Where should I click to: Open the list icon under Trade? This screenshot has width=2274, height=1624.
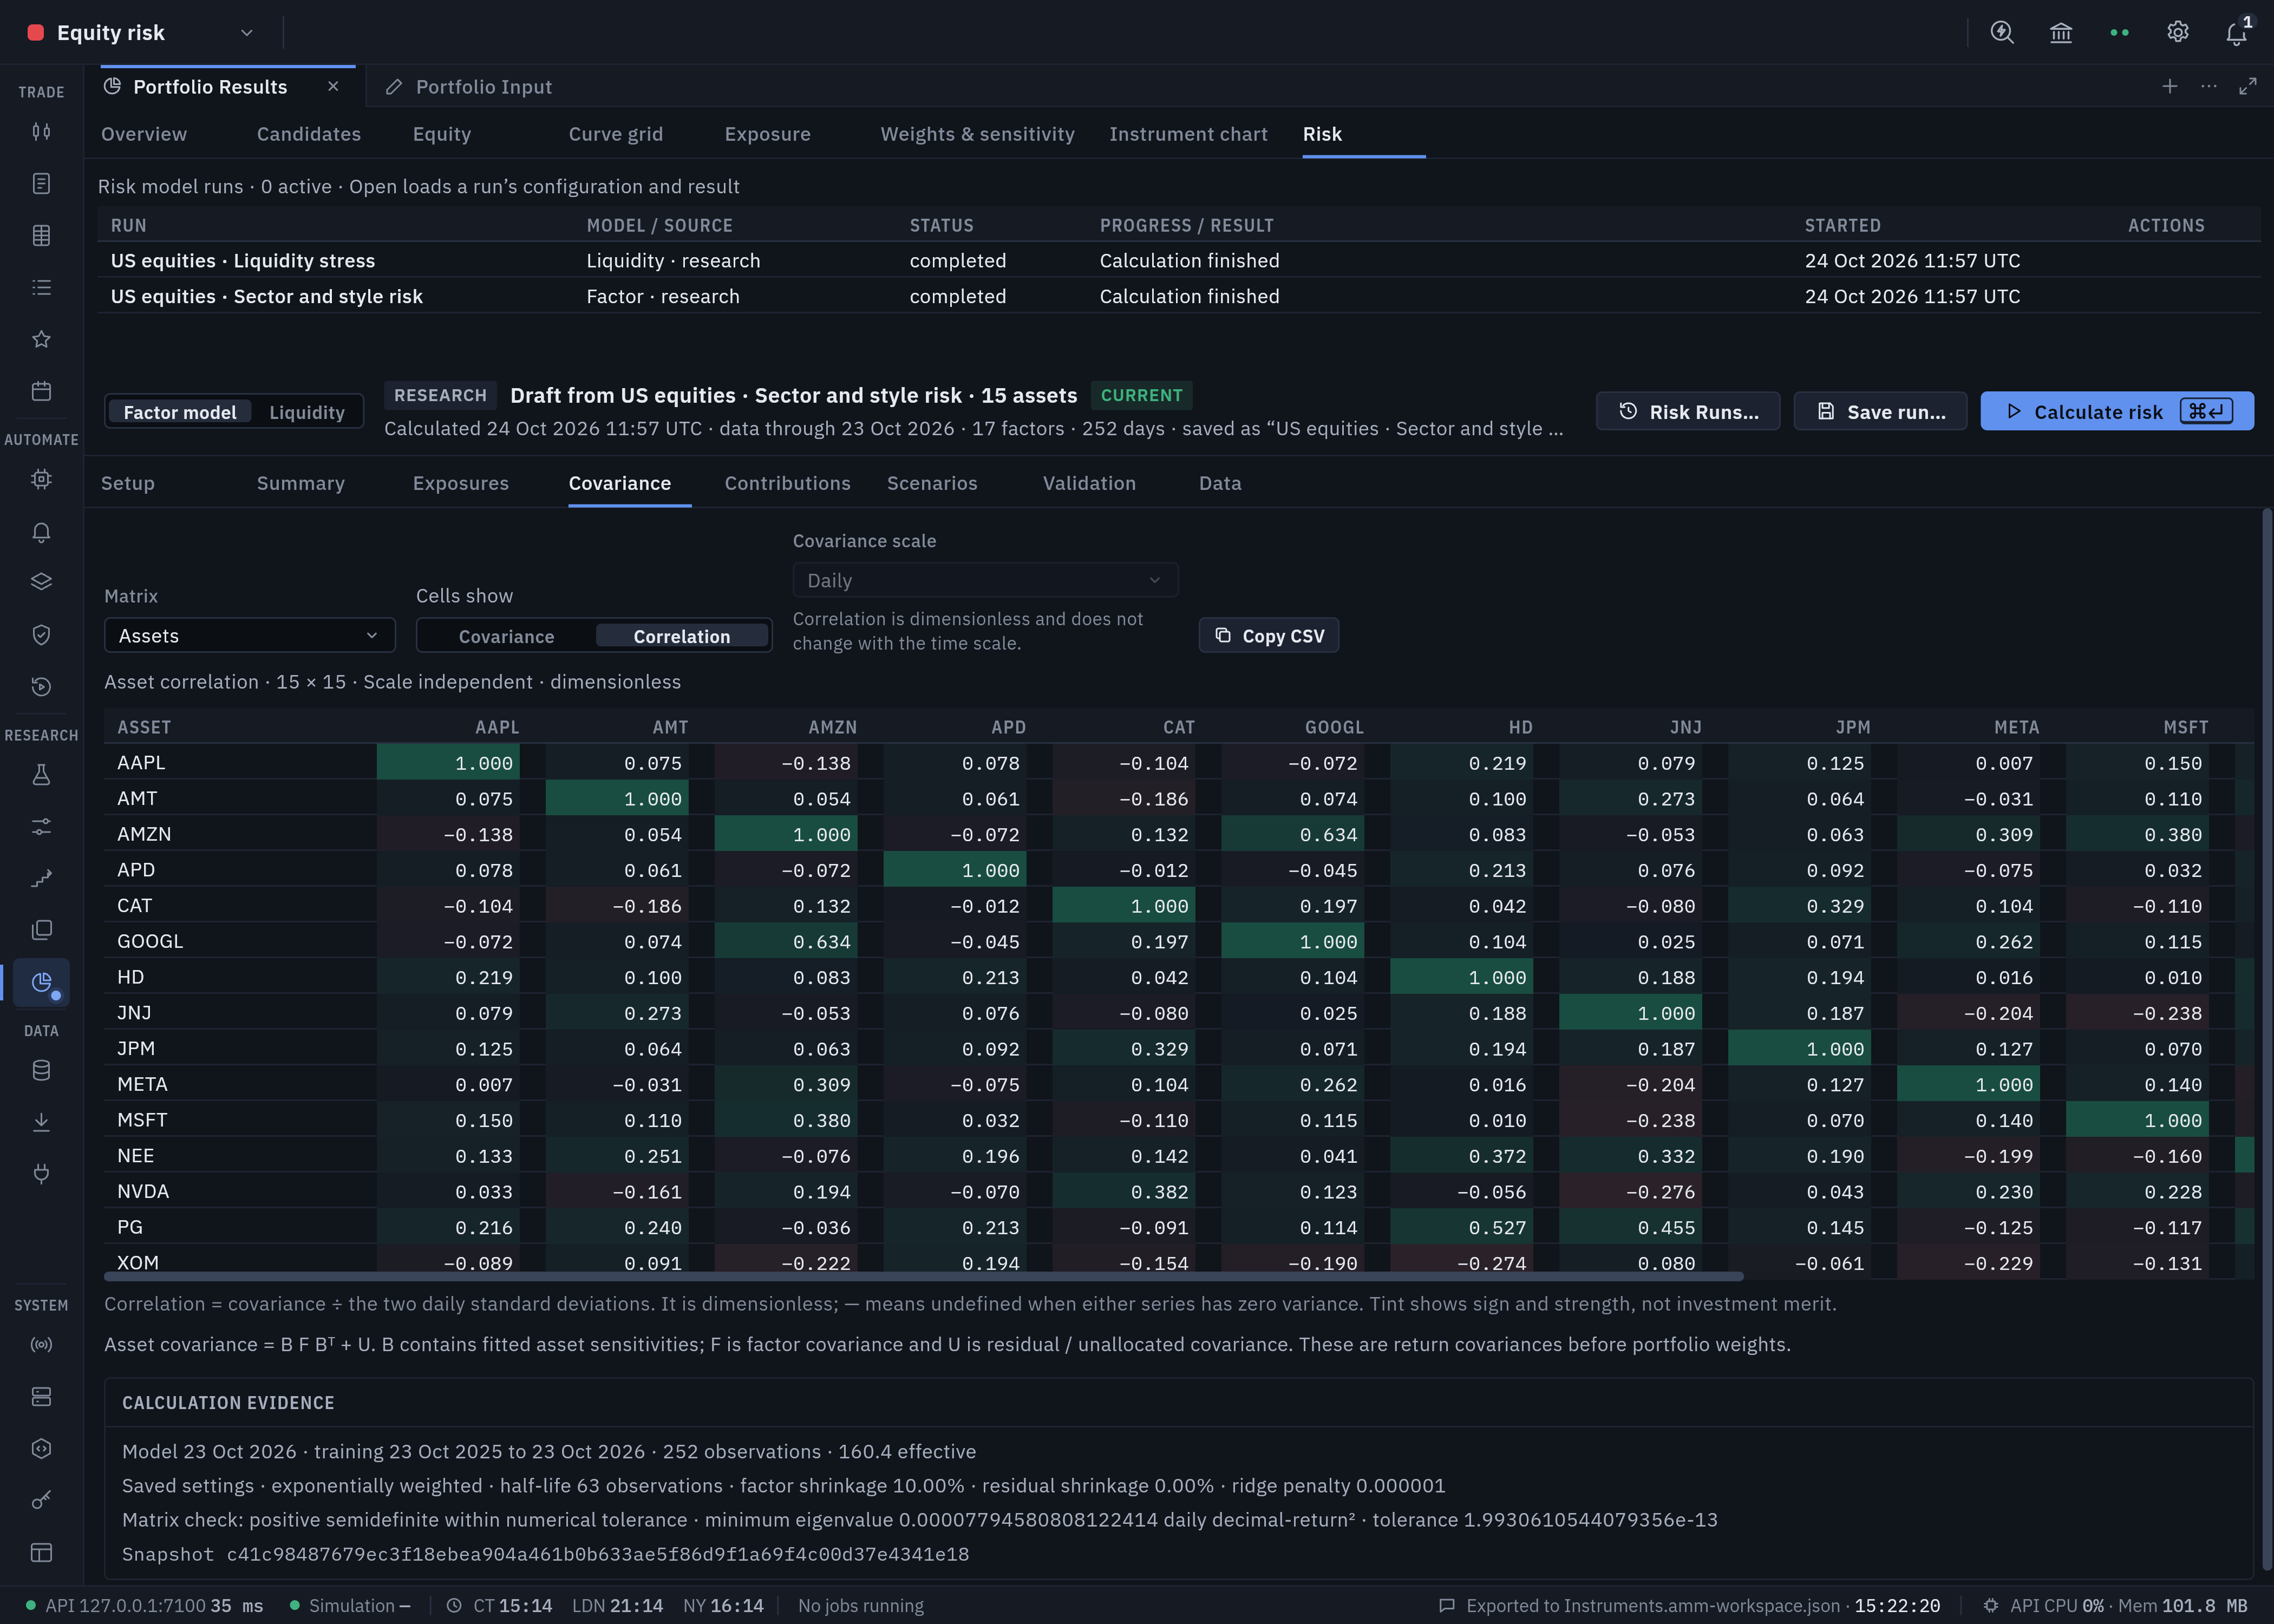(x=41, y=288)
